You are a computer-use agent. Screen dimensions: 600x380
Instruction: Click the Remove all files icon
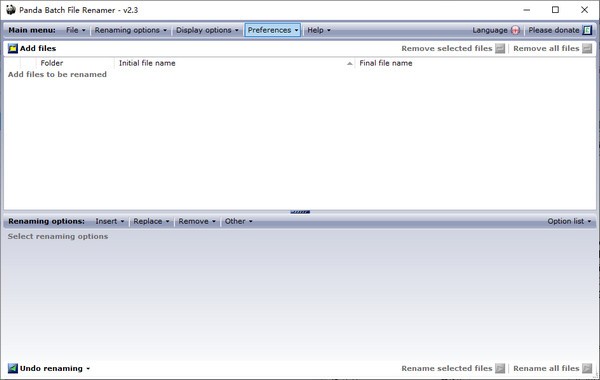(x=587, y=49)
